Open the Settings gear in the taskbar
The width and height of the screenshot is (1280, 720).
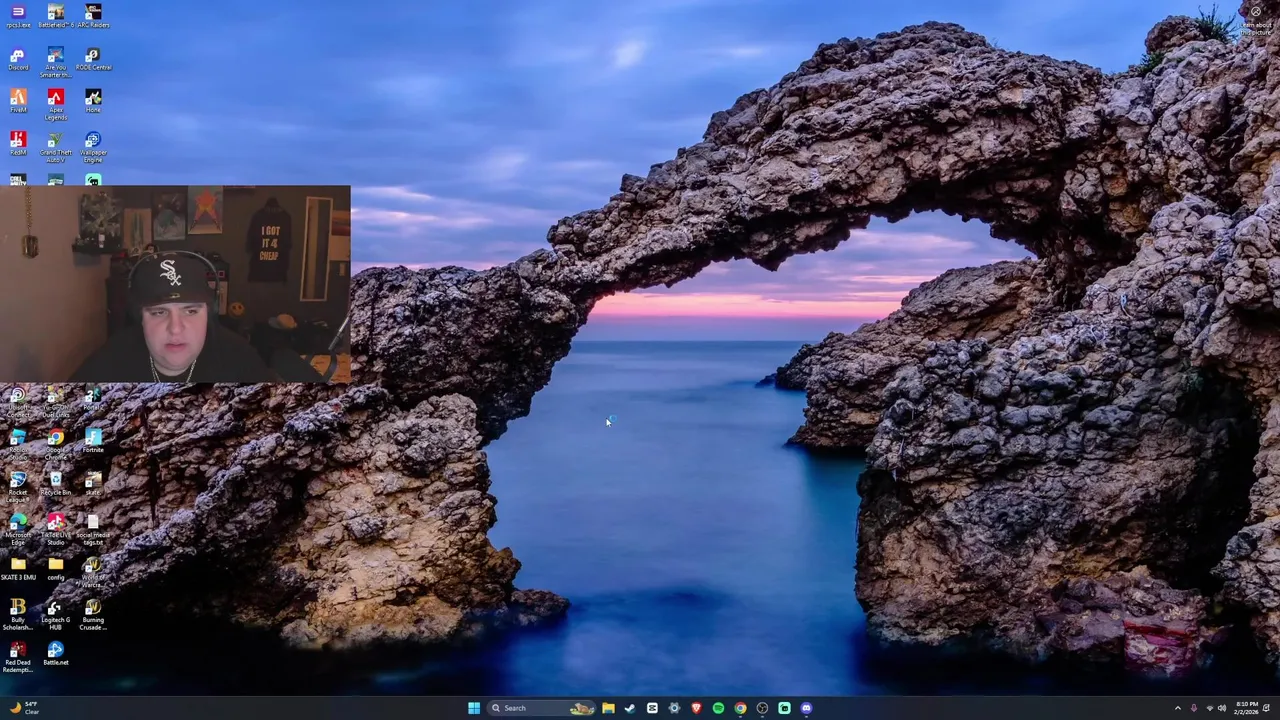(674, 708)
